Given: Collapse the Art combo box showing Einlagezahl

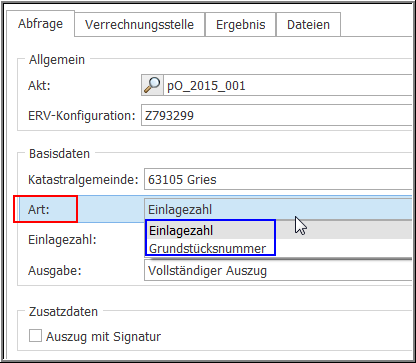Looking at the screenshot, I should (278, 209).
